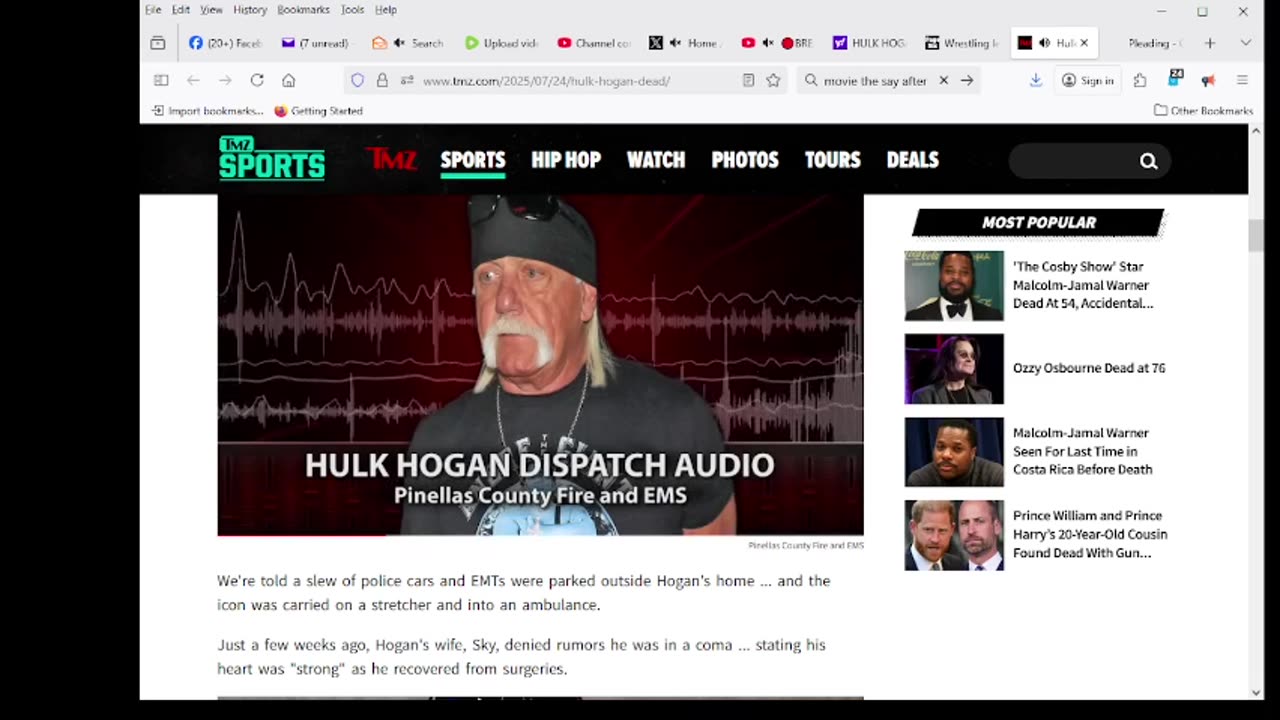This screenshot has height=720, width=1280.
Task: Open Firefox View button
Action: pyautogui.click(x=158, y=43)
